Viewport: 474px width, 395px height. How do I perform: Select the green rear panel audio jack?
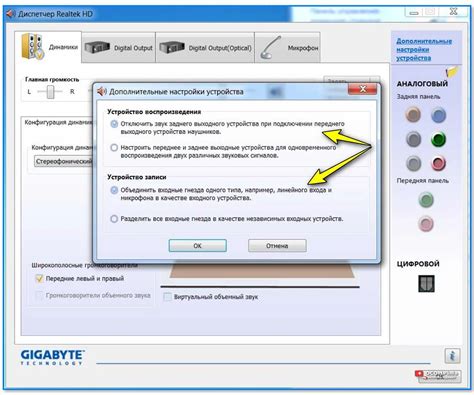pos(438,139)
